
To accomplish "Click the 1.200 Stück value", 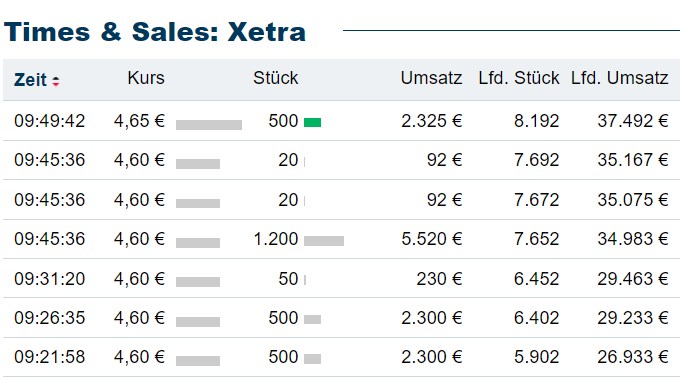I will pos(276,239).
